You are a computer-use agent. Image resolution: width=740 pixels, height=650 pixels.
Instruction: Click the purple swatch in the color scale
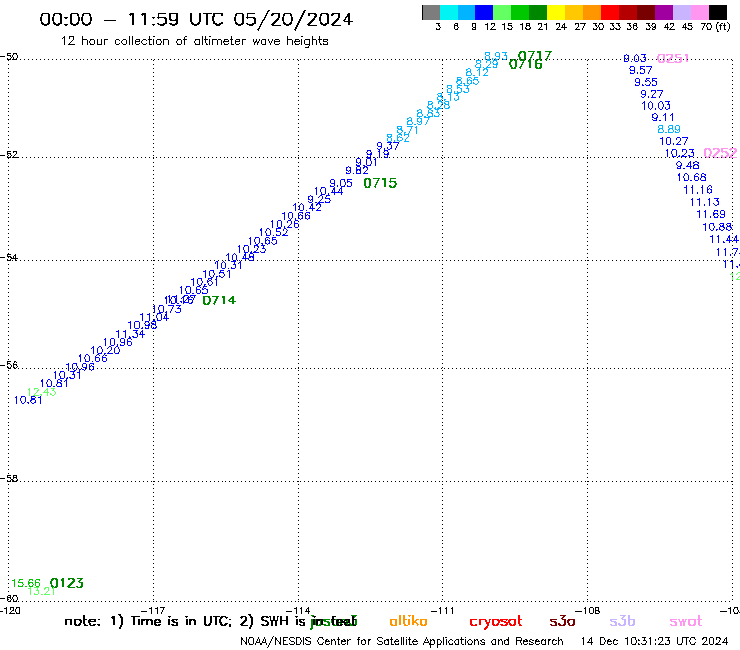pyautogui.click(x=664, y=12)
